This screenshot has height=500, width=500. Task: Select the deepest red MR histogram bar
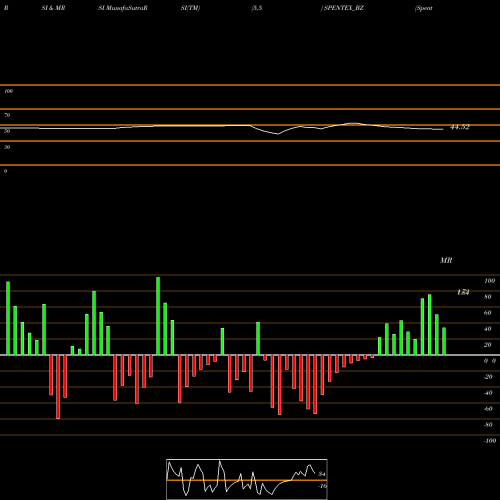coord(58,387)
